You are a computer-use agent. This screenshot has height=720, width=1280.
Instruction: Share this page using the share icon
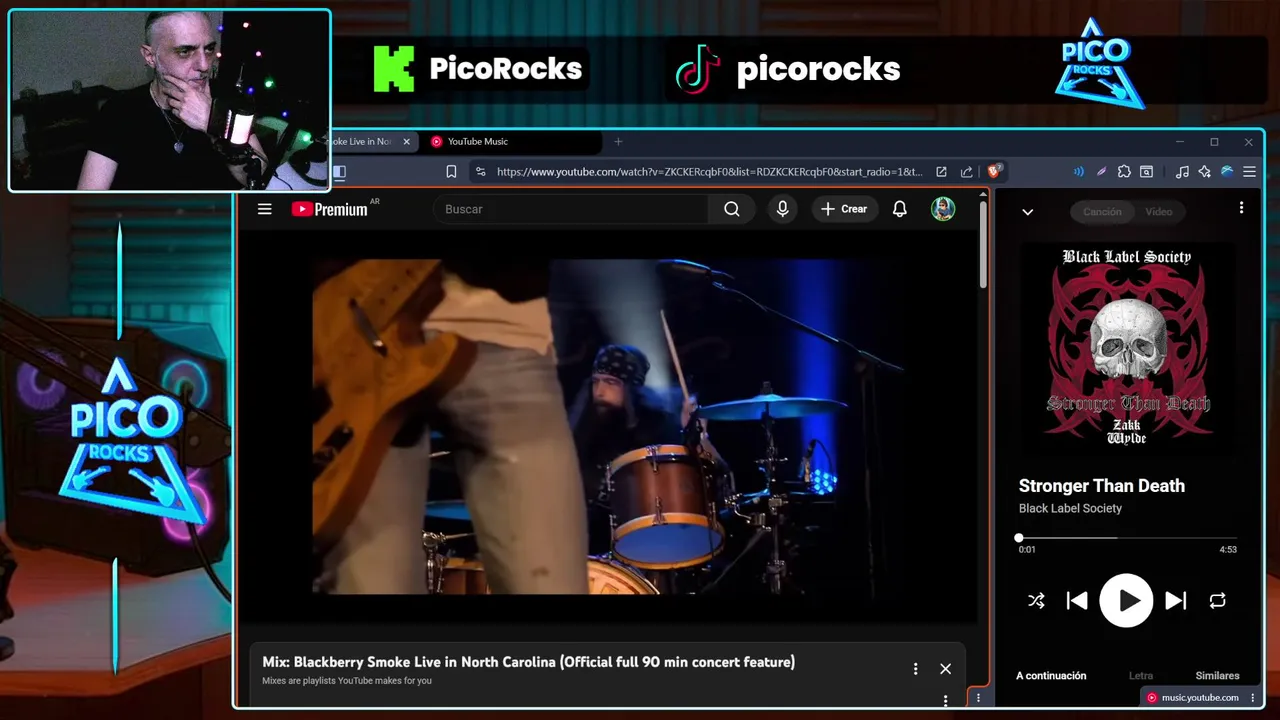pyautogui.click(x=966, y=172)
